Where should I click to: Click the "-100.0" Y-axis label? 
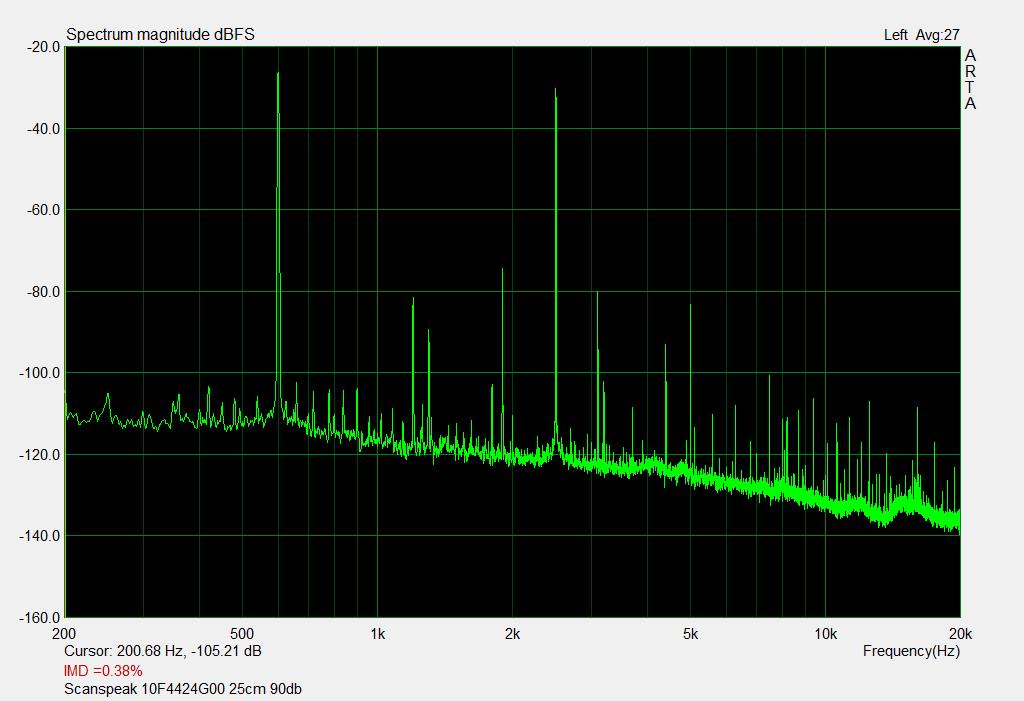coord(39,373)
